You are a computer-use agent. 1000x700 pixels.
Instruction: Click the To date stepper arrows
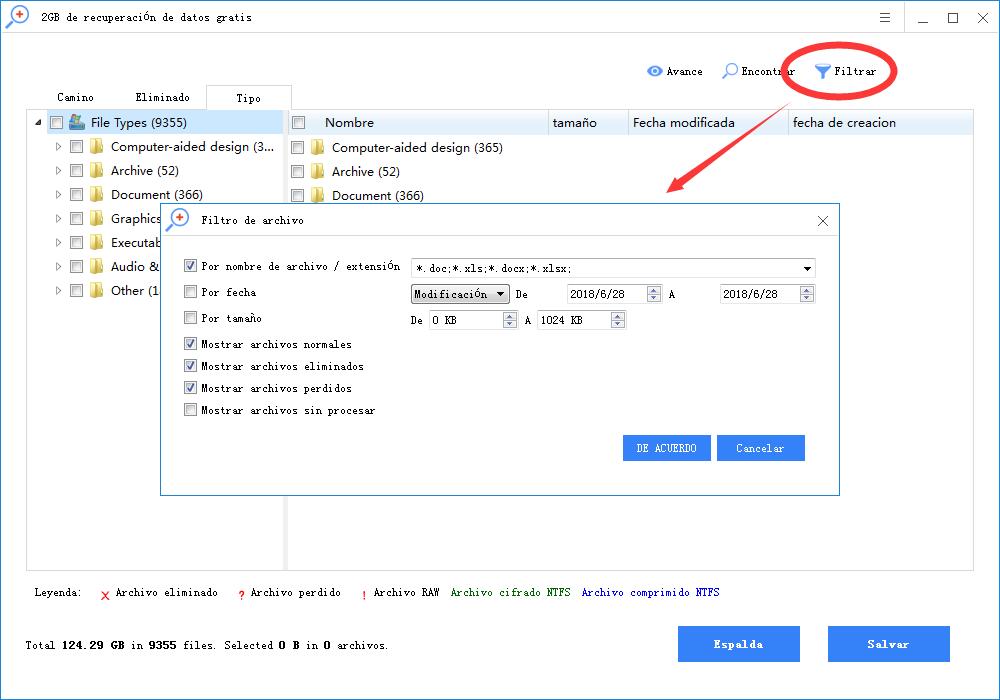pyautogui.click(x=807, y=294)
